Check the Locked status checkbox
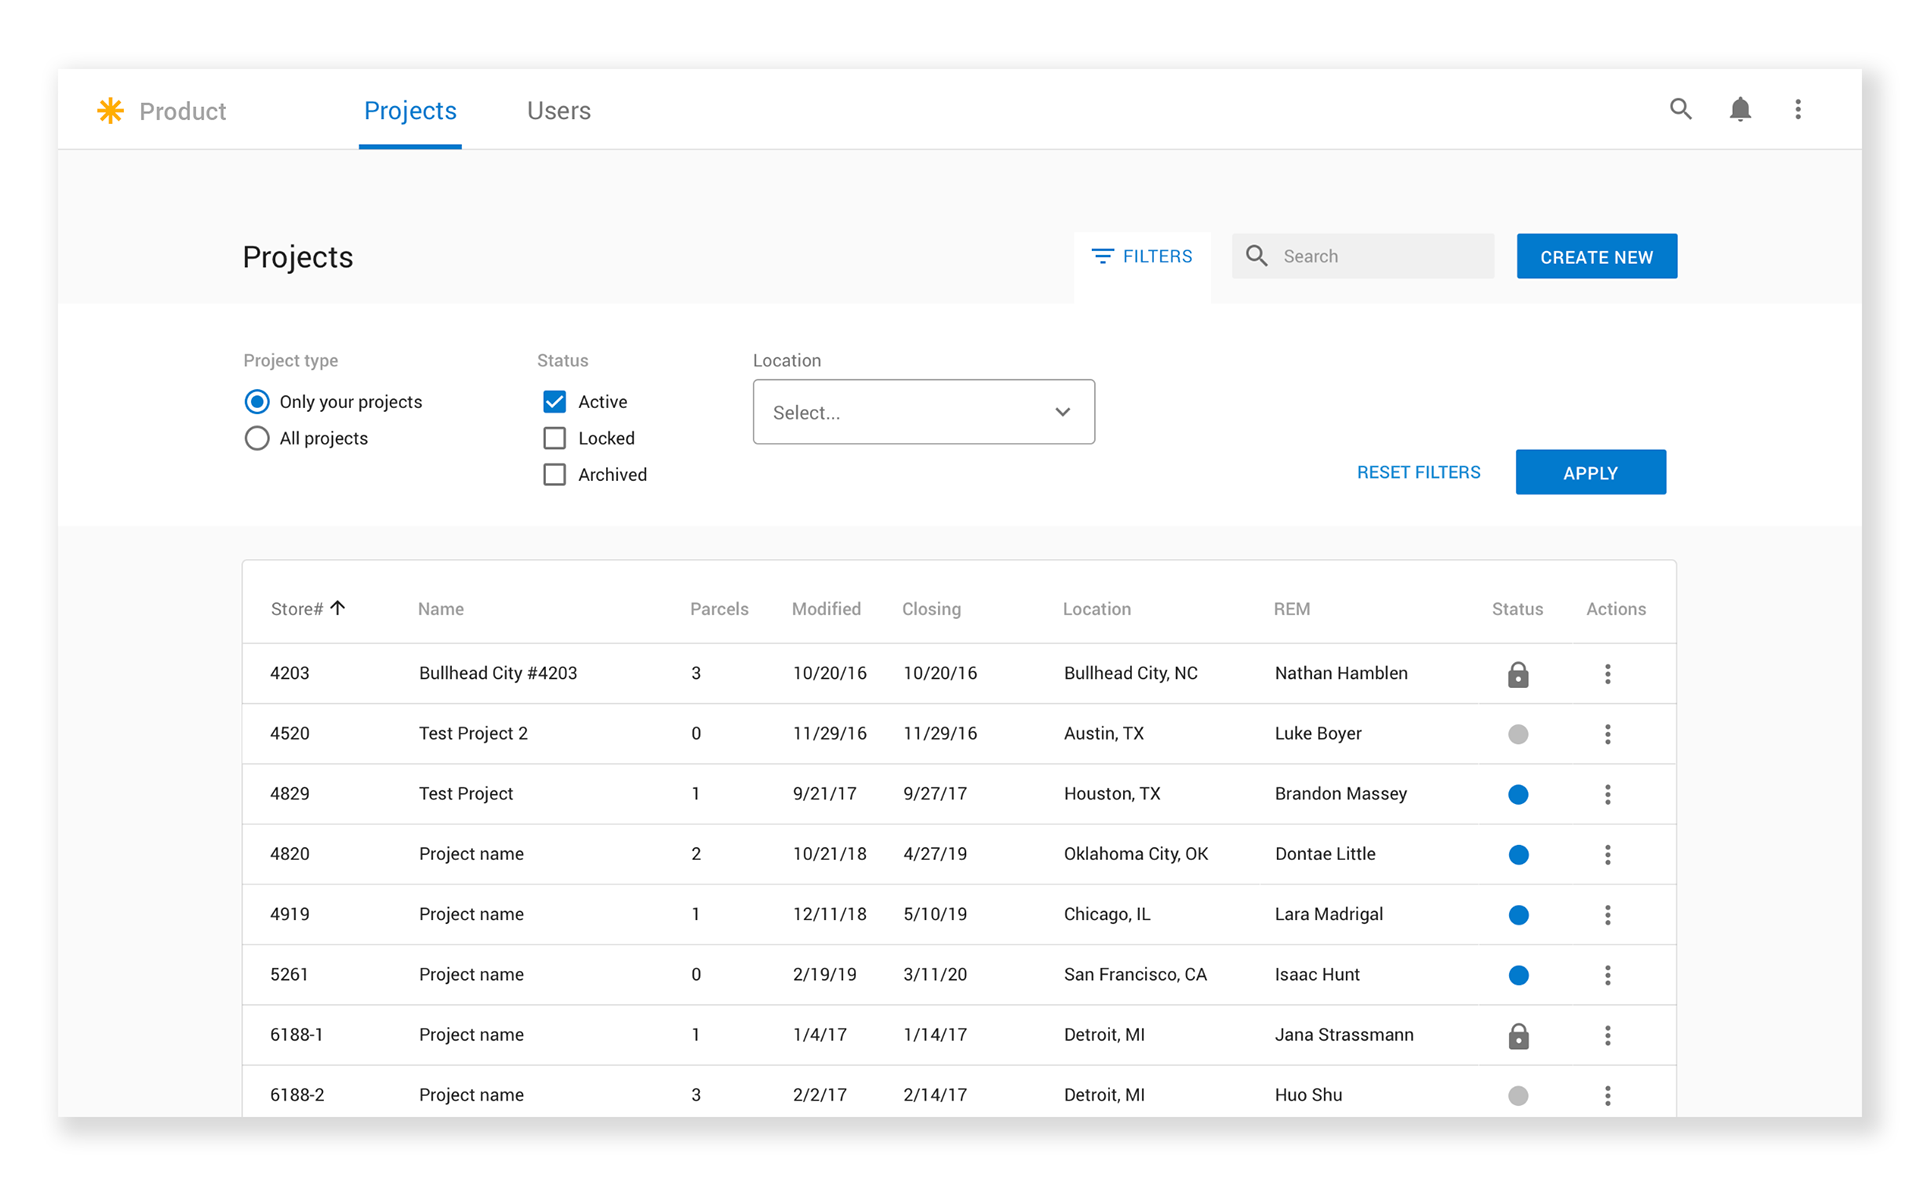The height and width of the screenshot is (1186, 1920). coord(554,438)
